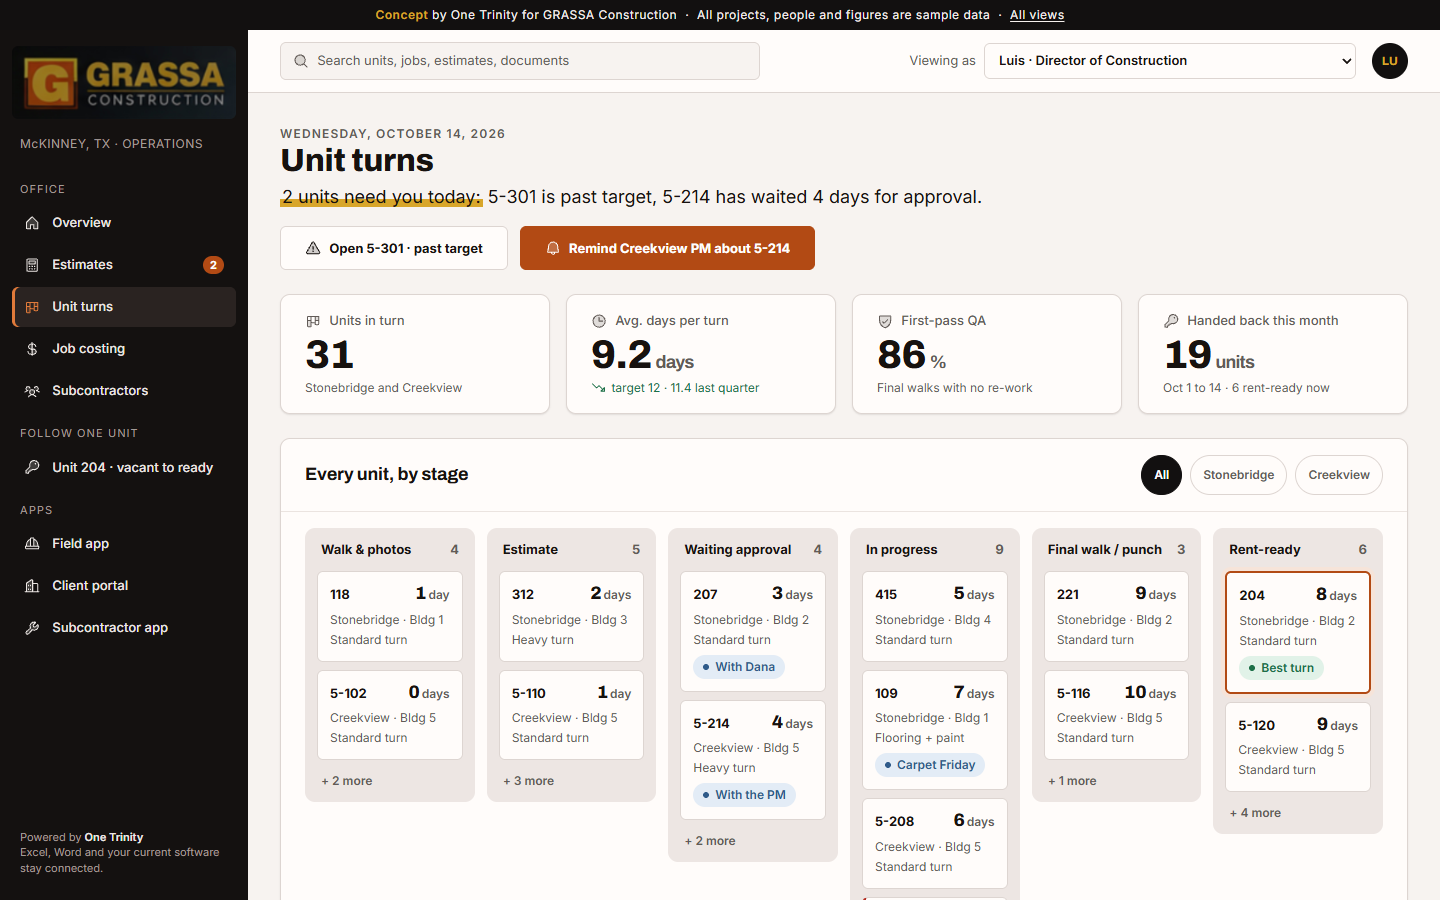Open the Units in turn 31 stat card
1440x900 pixels.
point(415,354)
